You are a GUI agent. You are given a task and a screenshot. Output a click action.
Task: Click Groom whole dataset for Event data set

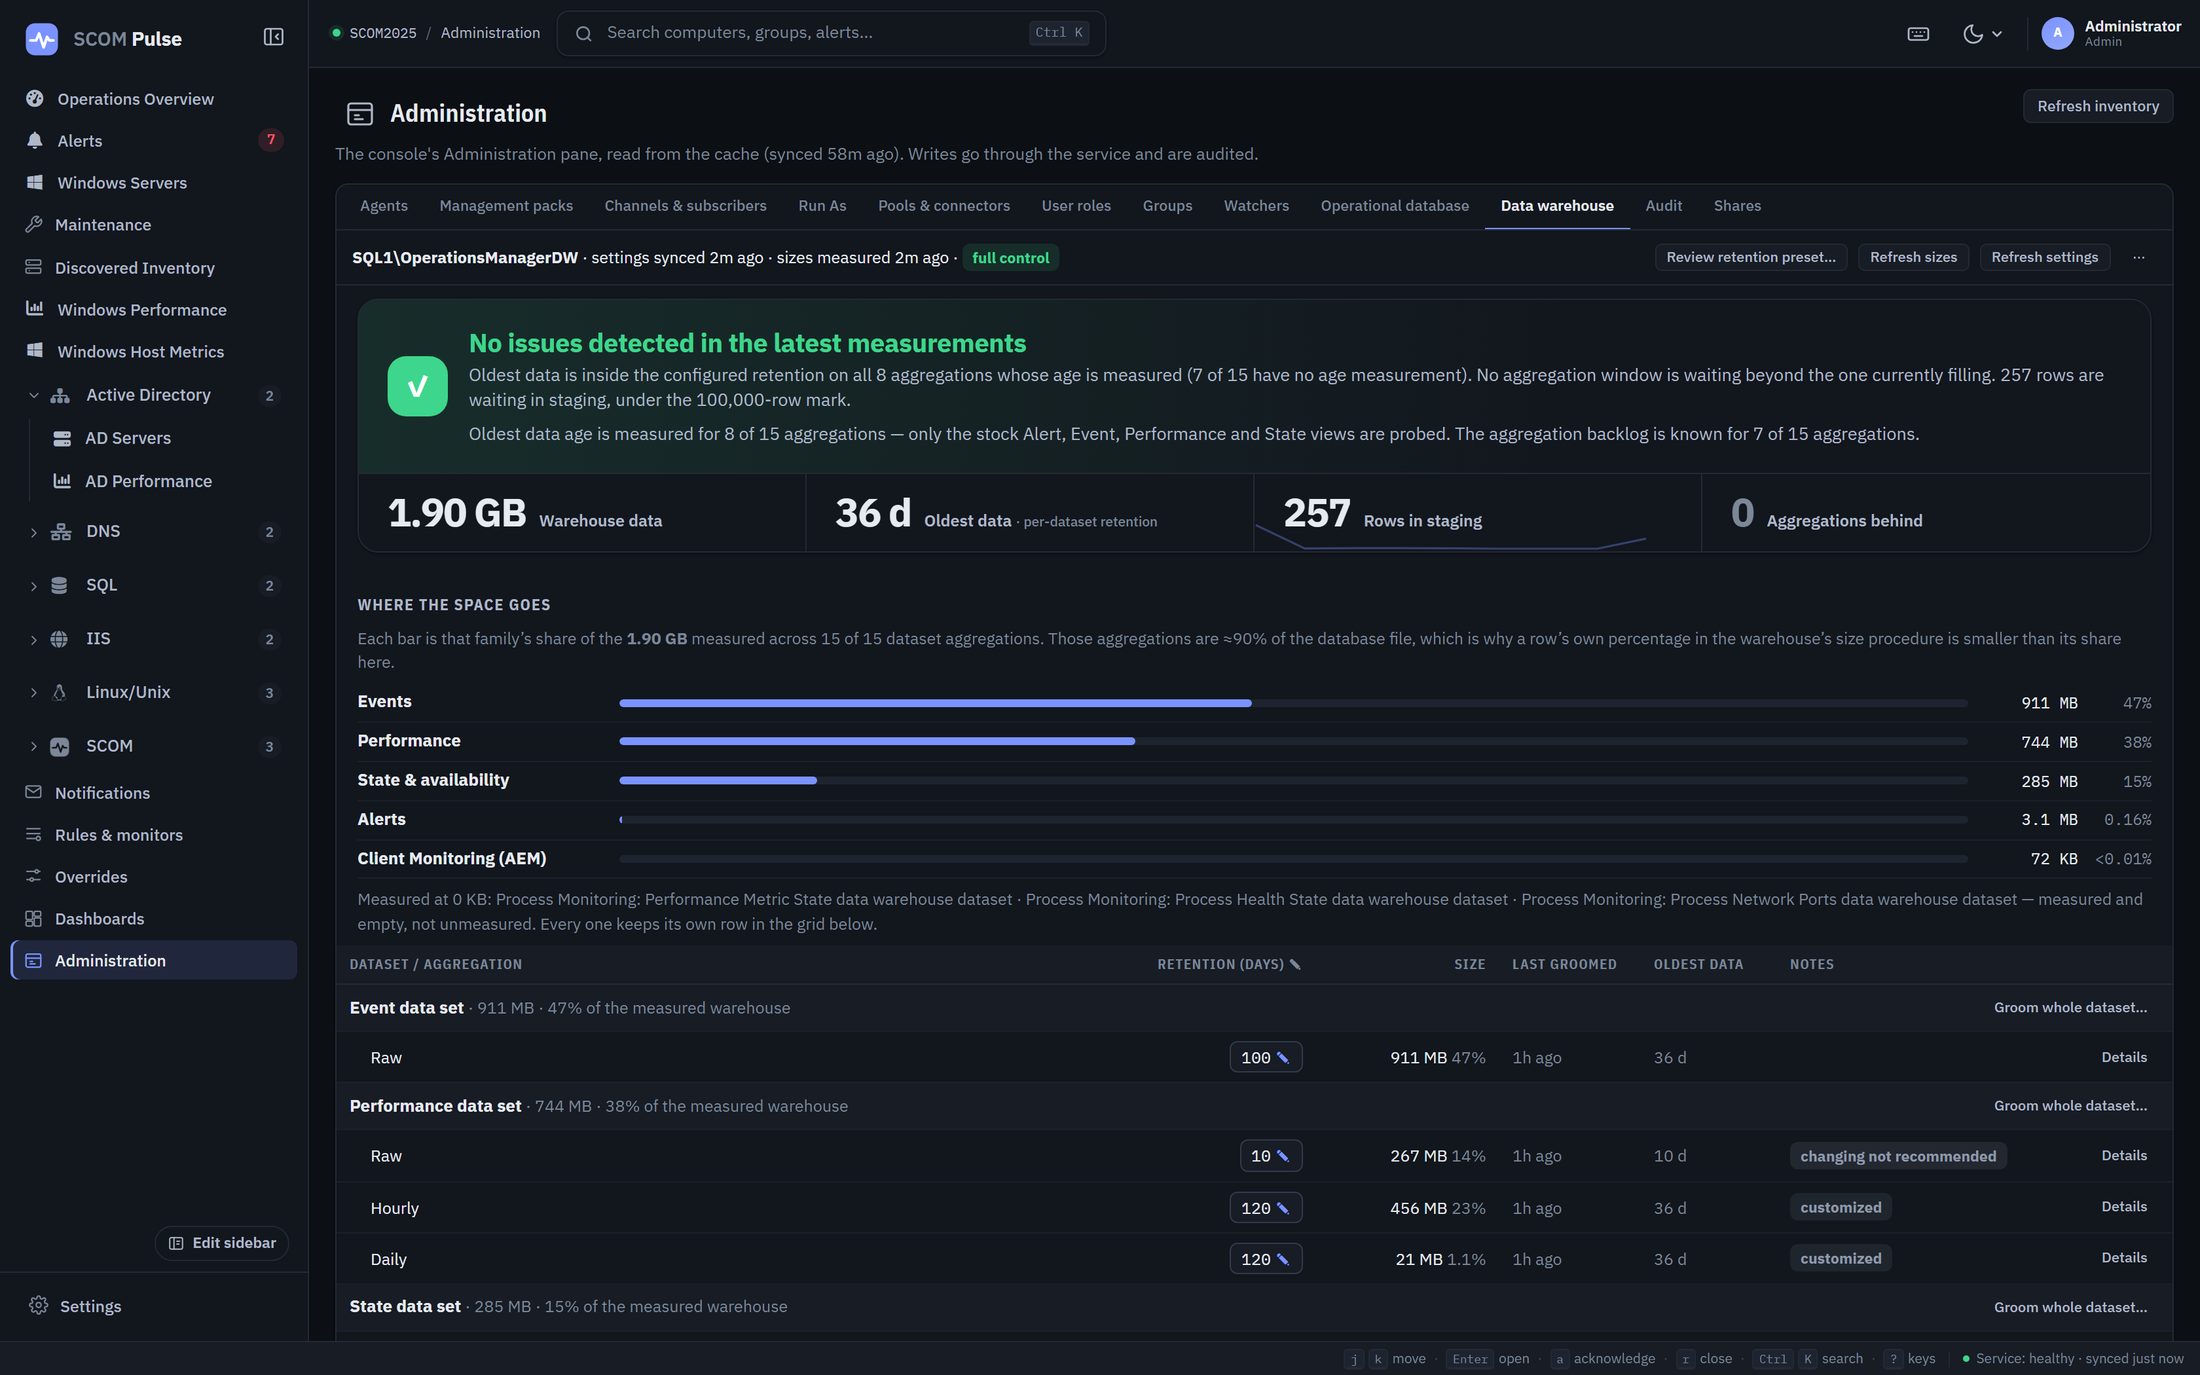(x=2070, y=1007)
